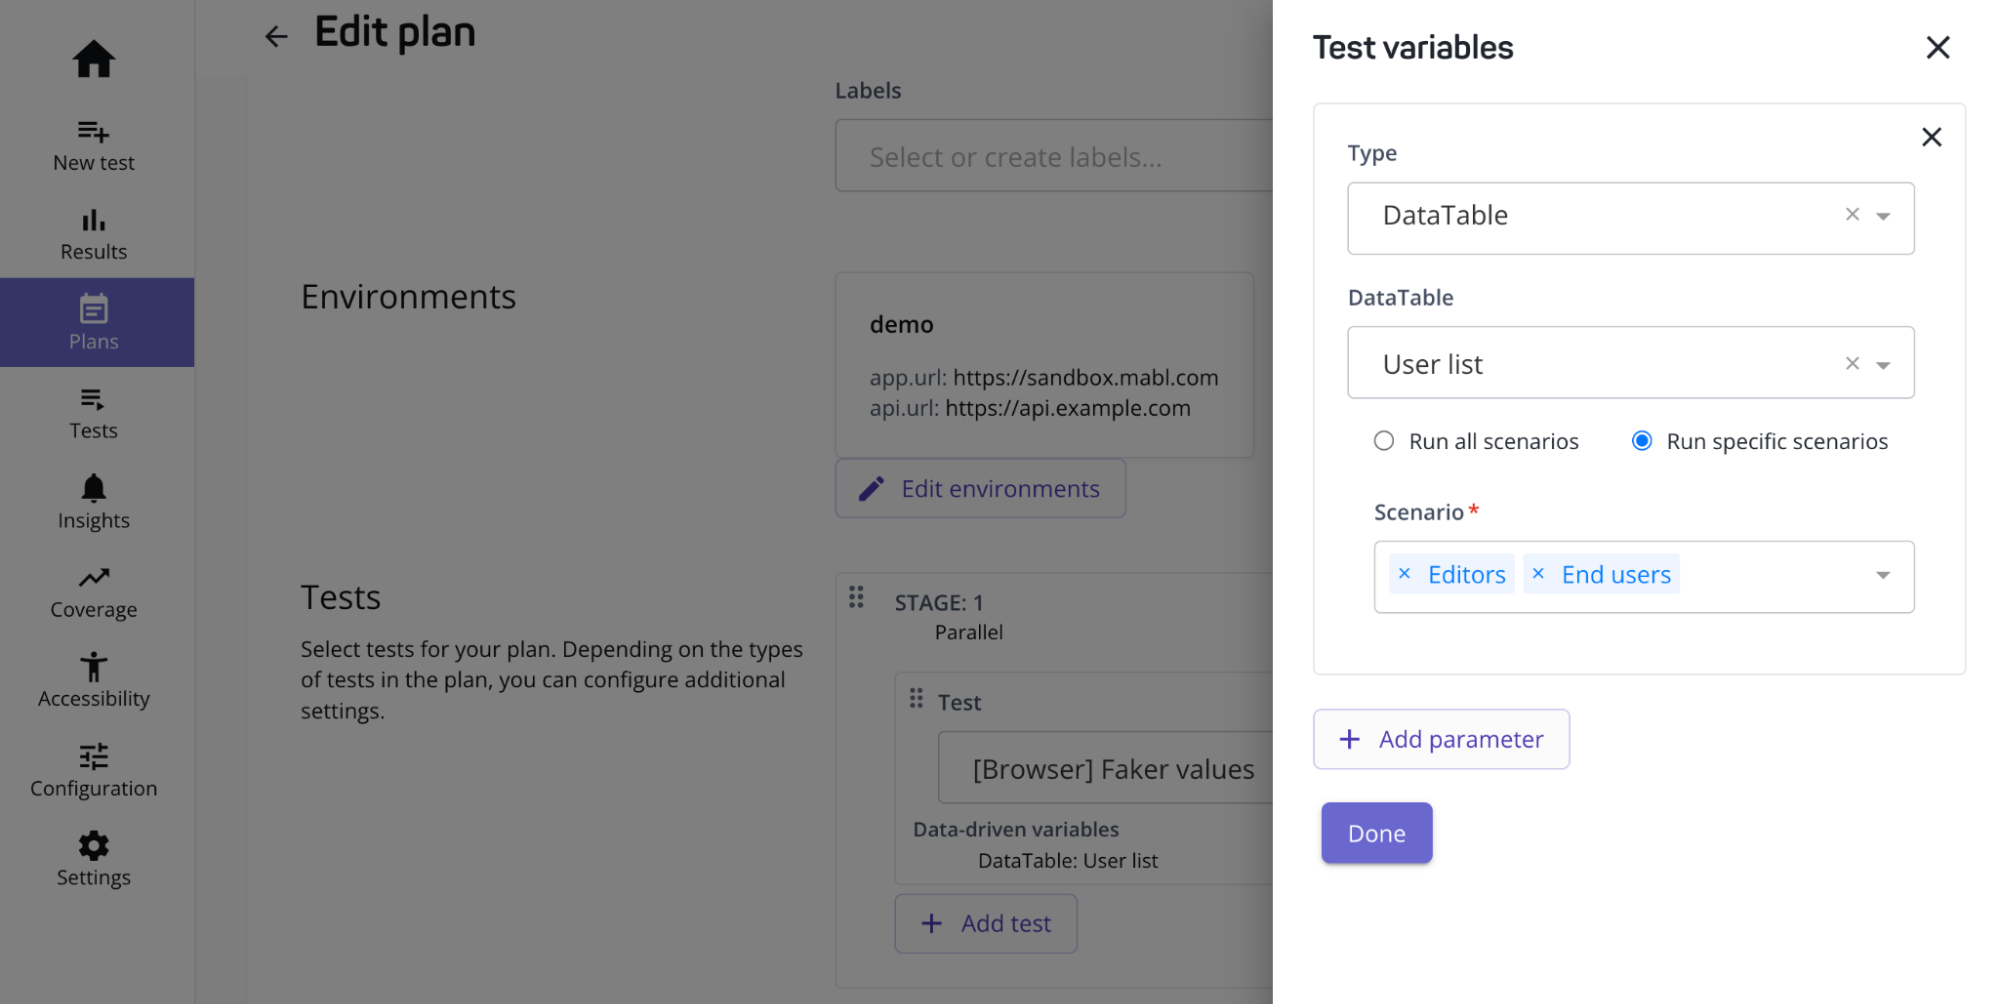
Task: Click the Home icon in the sidebar
Action: pos(93,59)
